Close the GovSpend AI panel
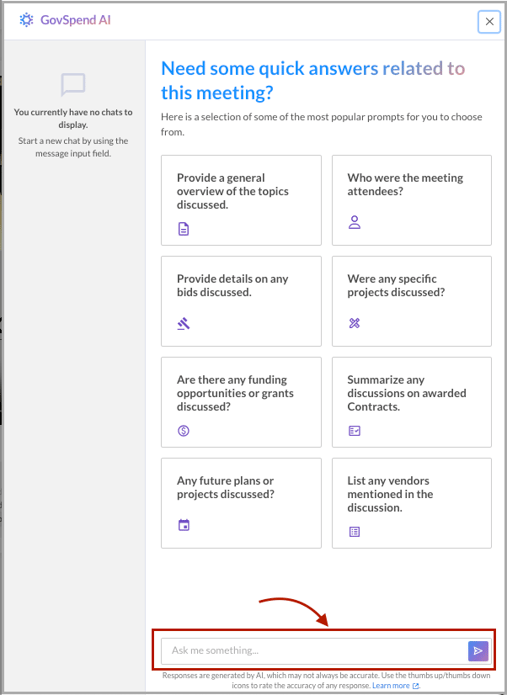 click(x=489, y=21)
